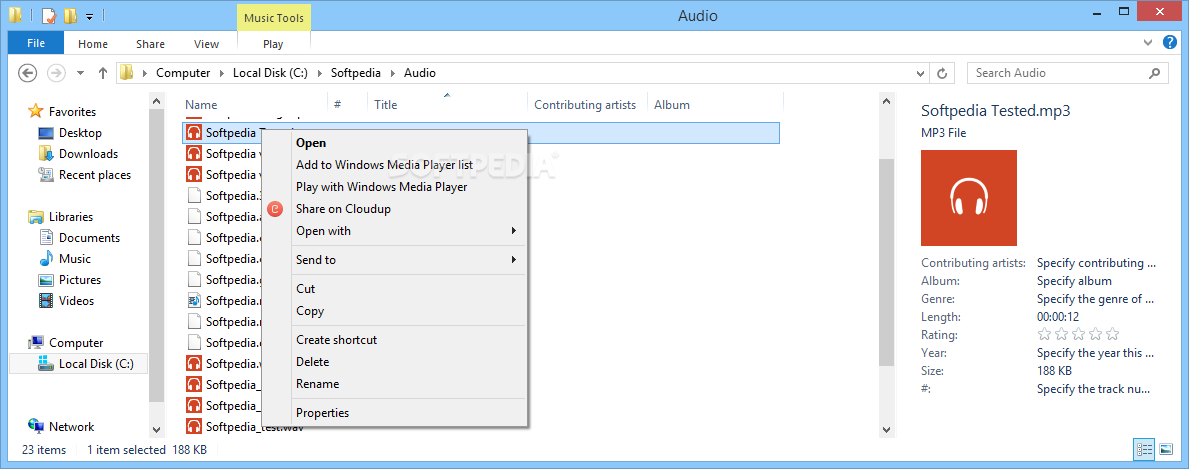Choose Add to Windows Media Player list
The width and height of the screenshot is (1189, 469).
[x=394, y=165]
